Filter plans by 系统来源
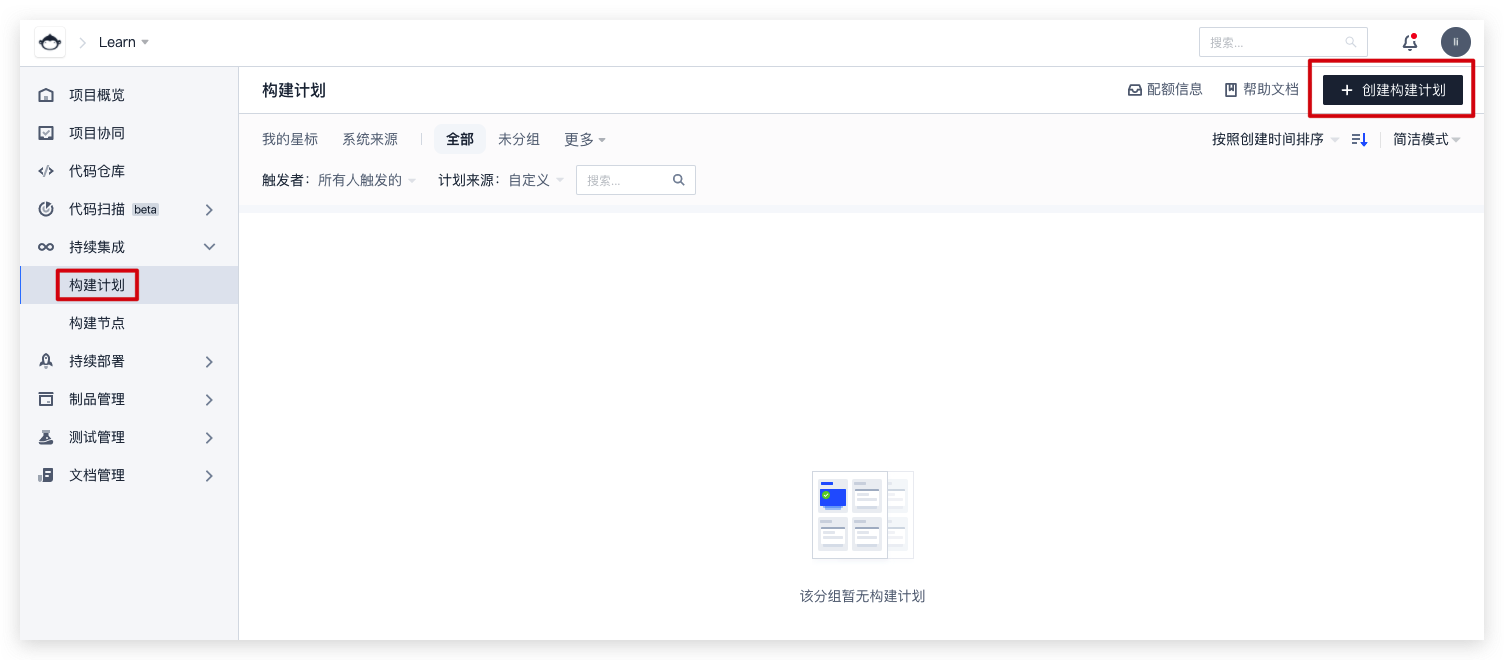The image size is (1504, 660). pyautogui.click(x=370, y=139)
